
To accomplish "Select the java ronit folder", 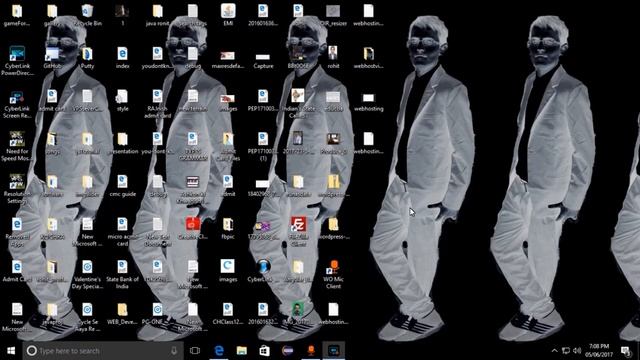I will click(158, 15).
